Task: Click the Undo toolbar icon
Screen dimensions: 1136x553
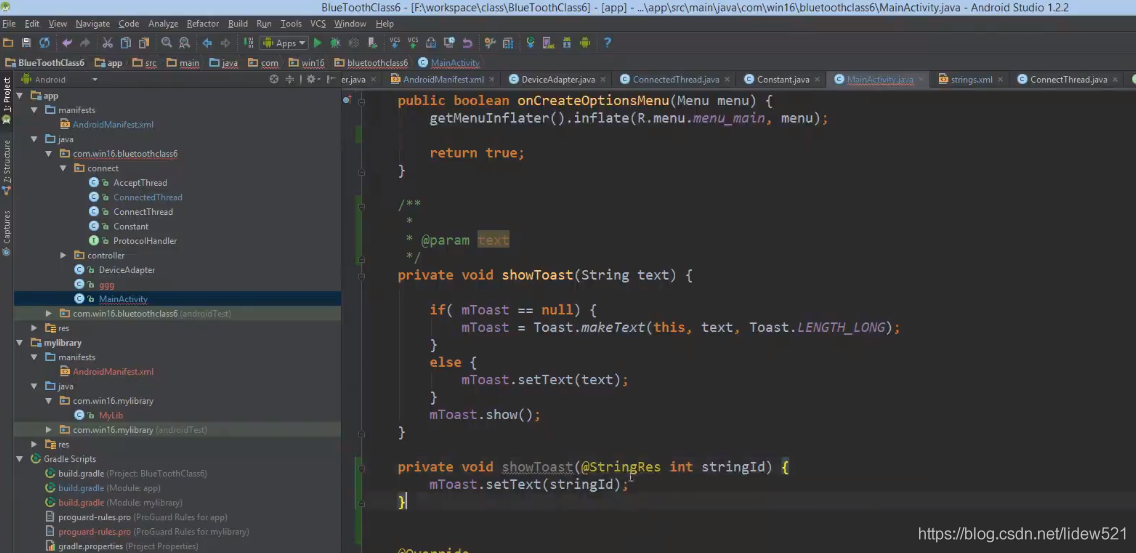Action: click(67, 43)
